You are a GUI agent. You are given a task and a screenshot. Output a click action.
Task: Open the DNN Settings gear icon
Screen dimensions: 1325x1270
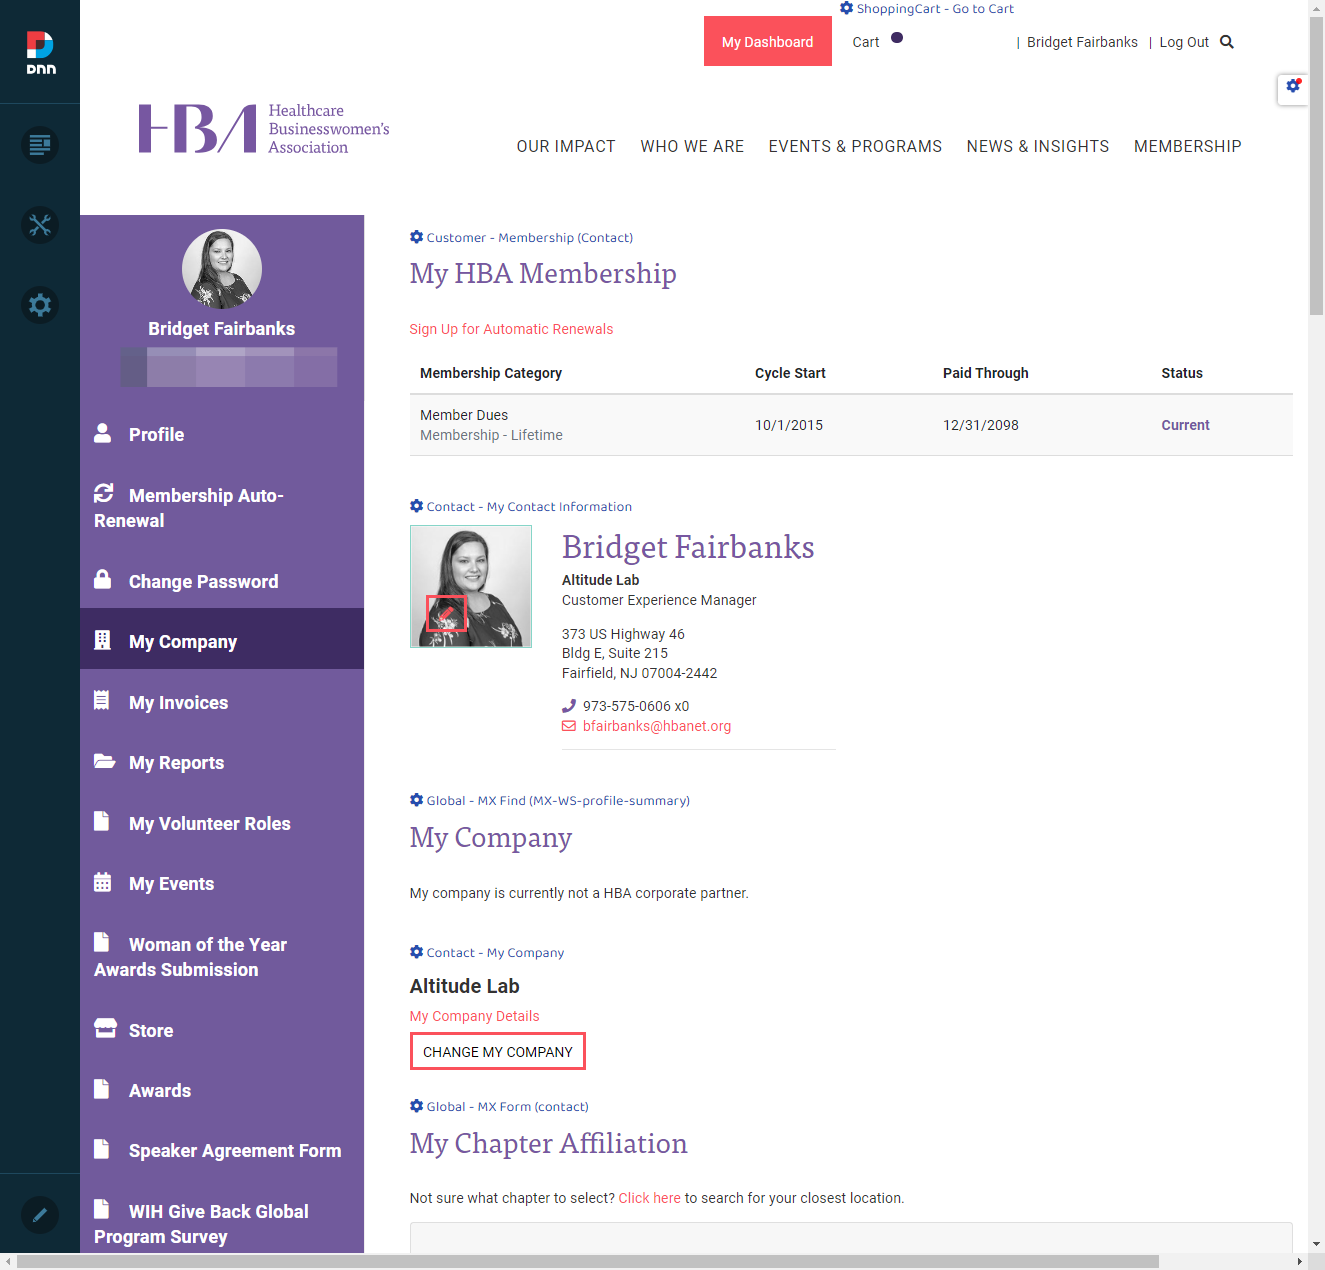40,305
